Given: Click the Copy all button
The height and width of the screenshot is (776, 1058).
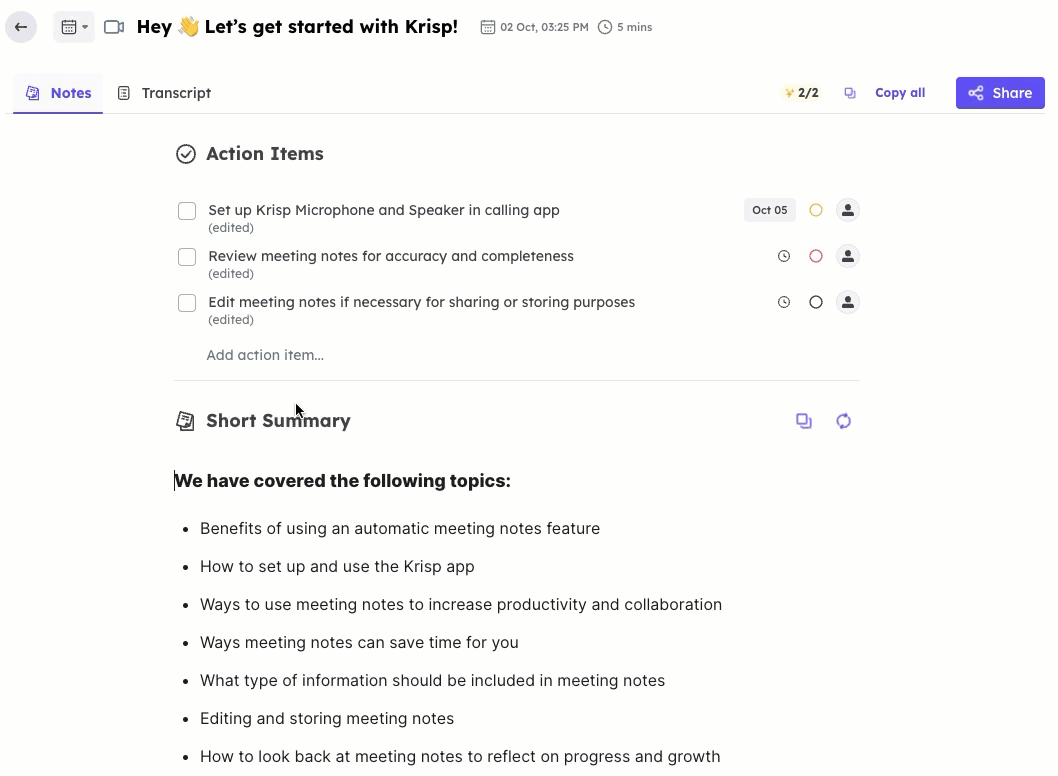Looking at the screenshot, I should click(885, 93).
